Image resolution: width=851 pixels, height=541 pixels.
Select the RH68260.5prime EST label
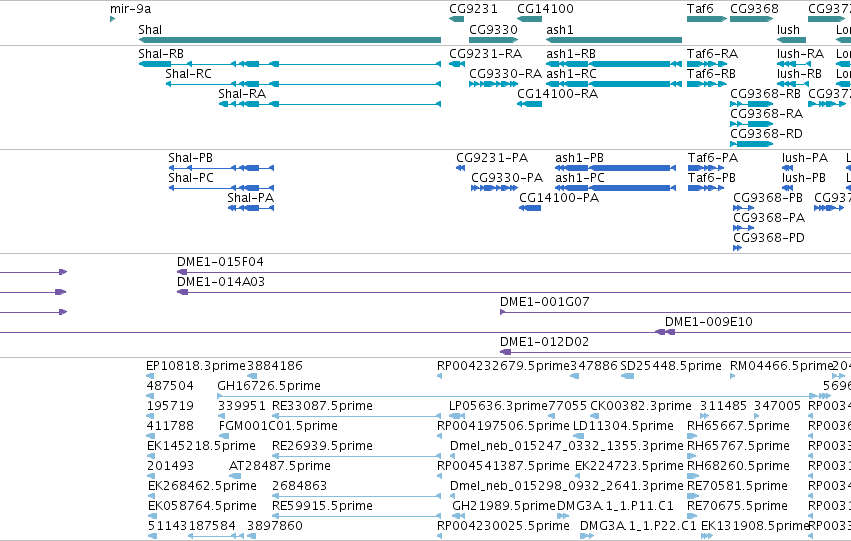738,467
